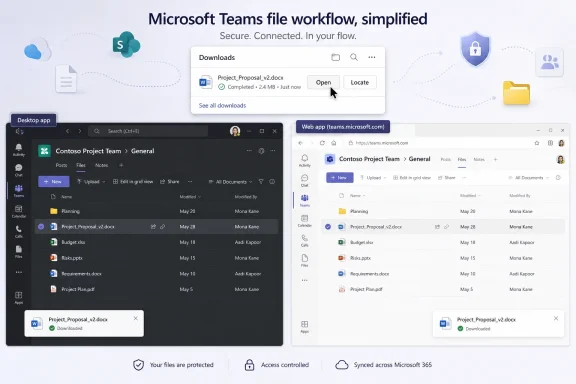576x384 pixels.
Task: Open info pane icon in desktop file toolbar
Action: coord(272,182)
